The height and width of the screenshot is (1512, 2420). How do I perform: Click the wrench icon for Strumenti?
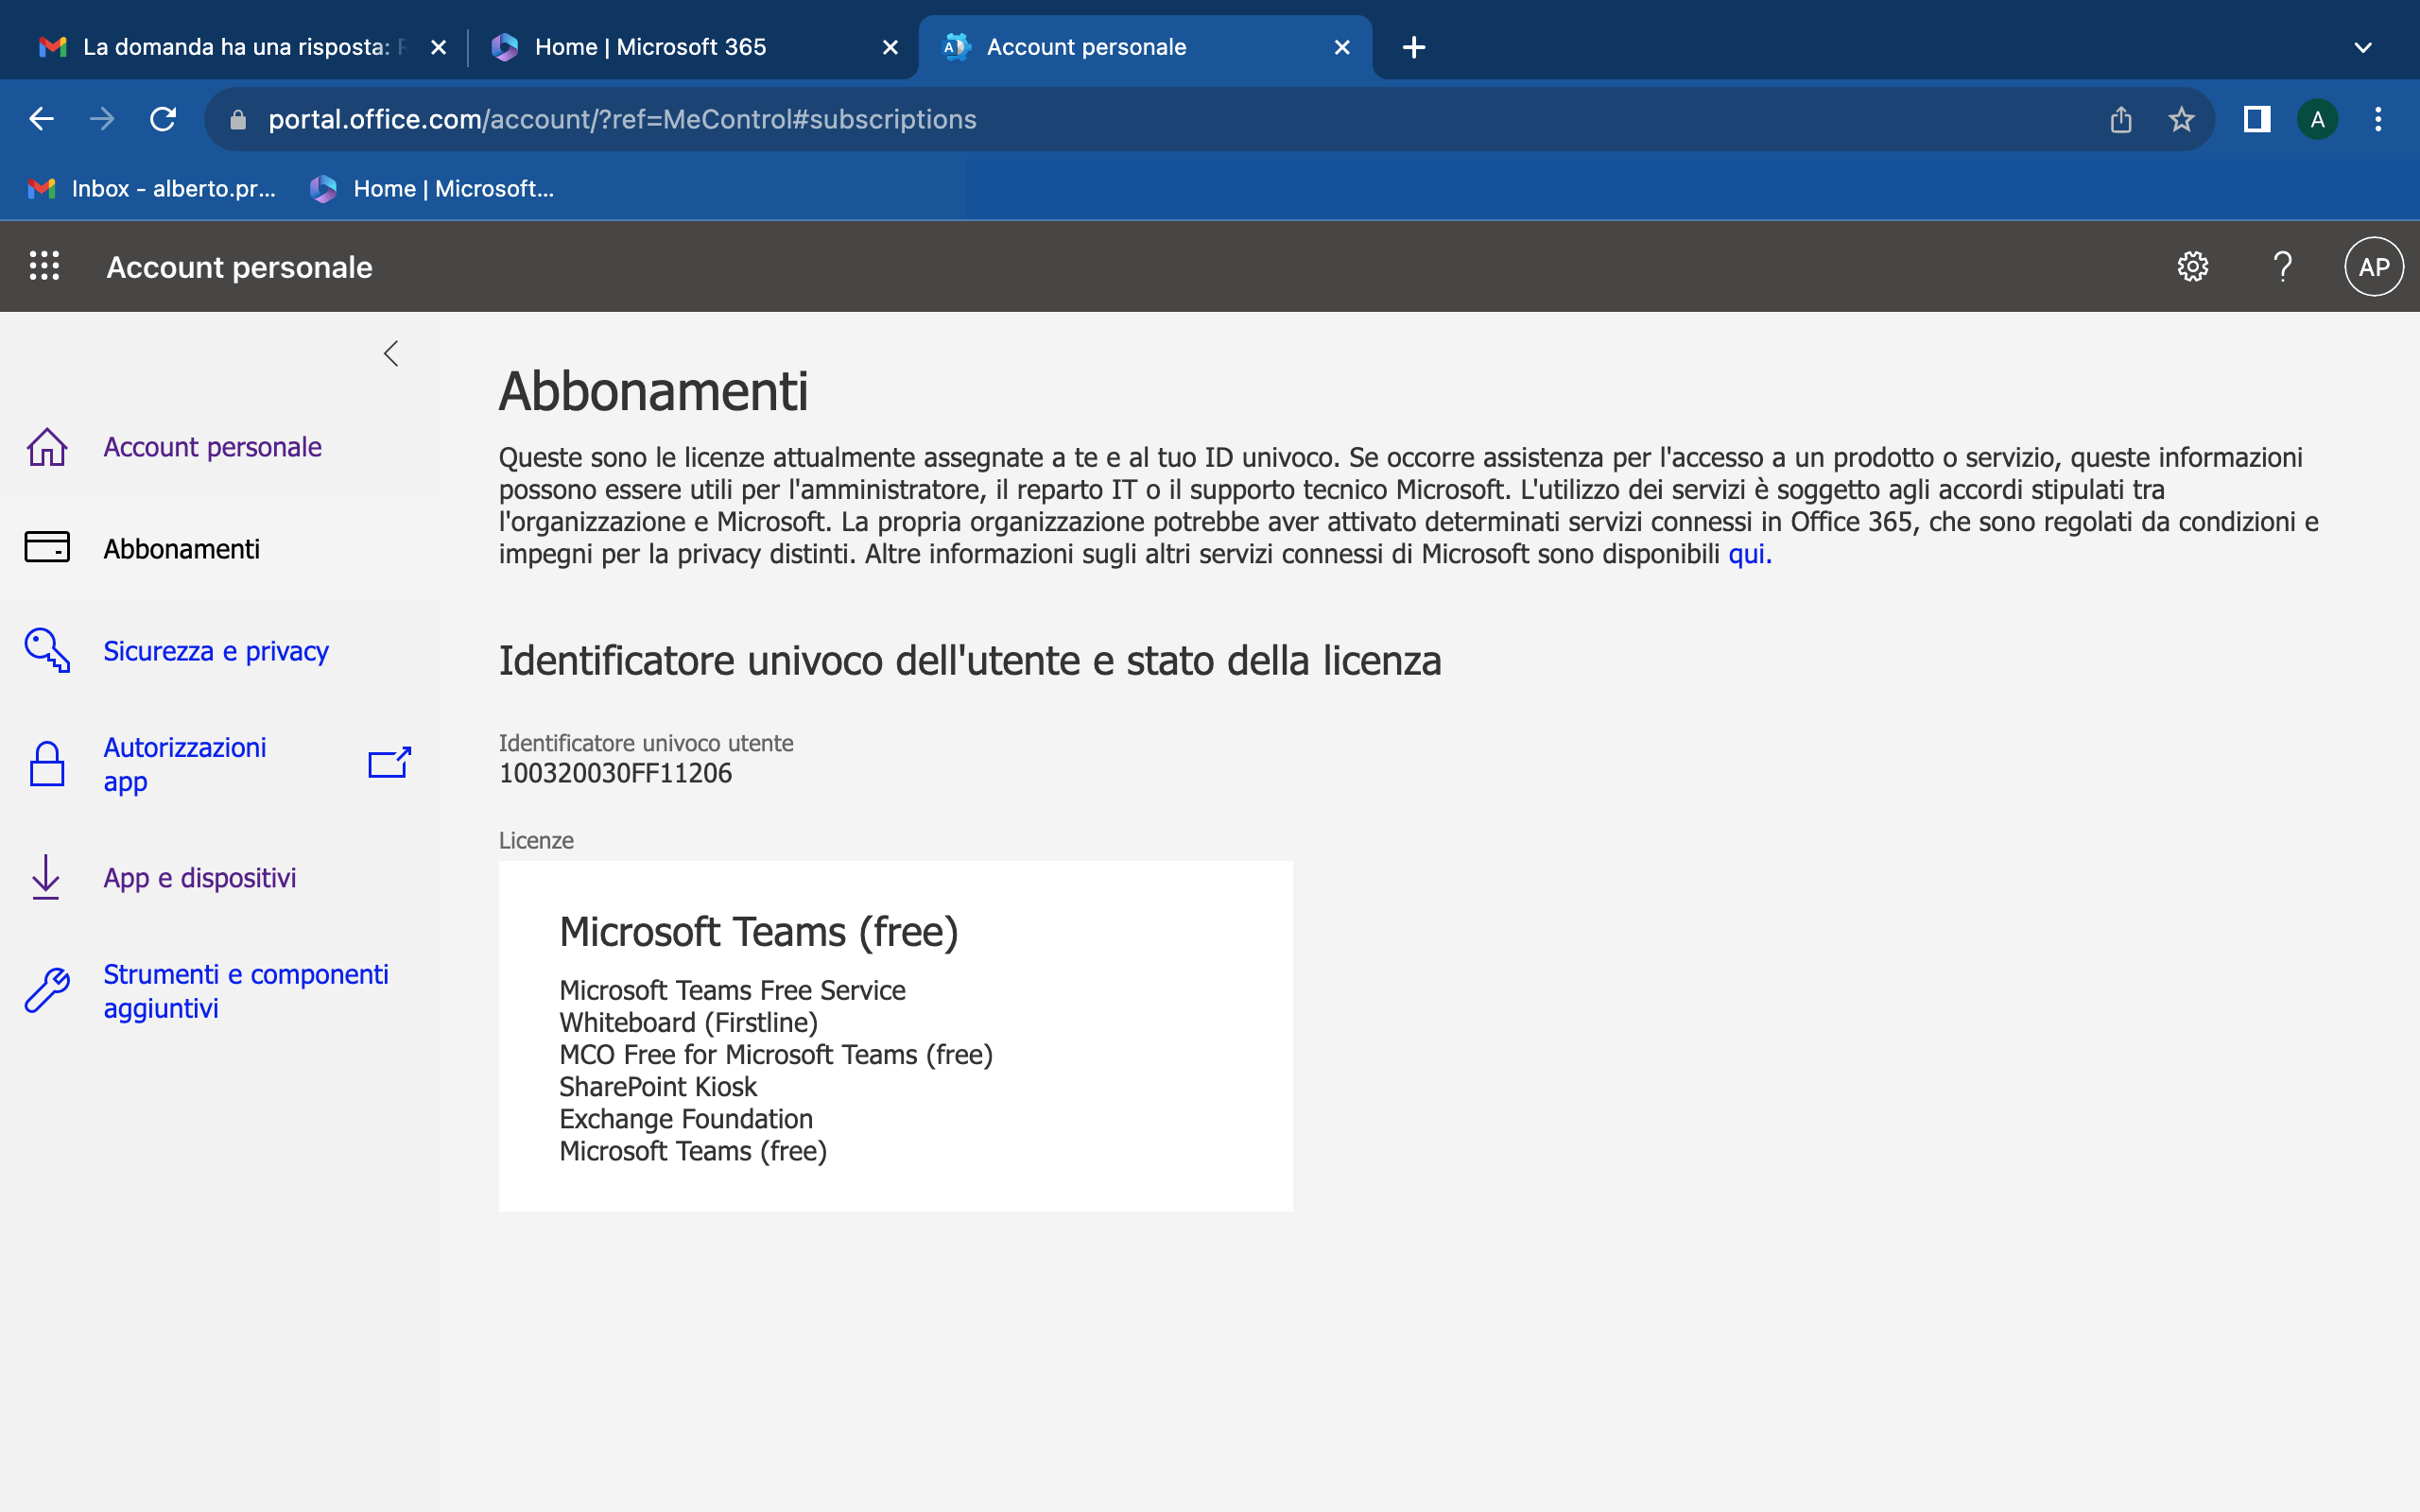point(46,990)
